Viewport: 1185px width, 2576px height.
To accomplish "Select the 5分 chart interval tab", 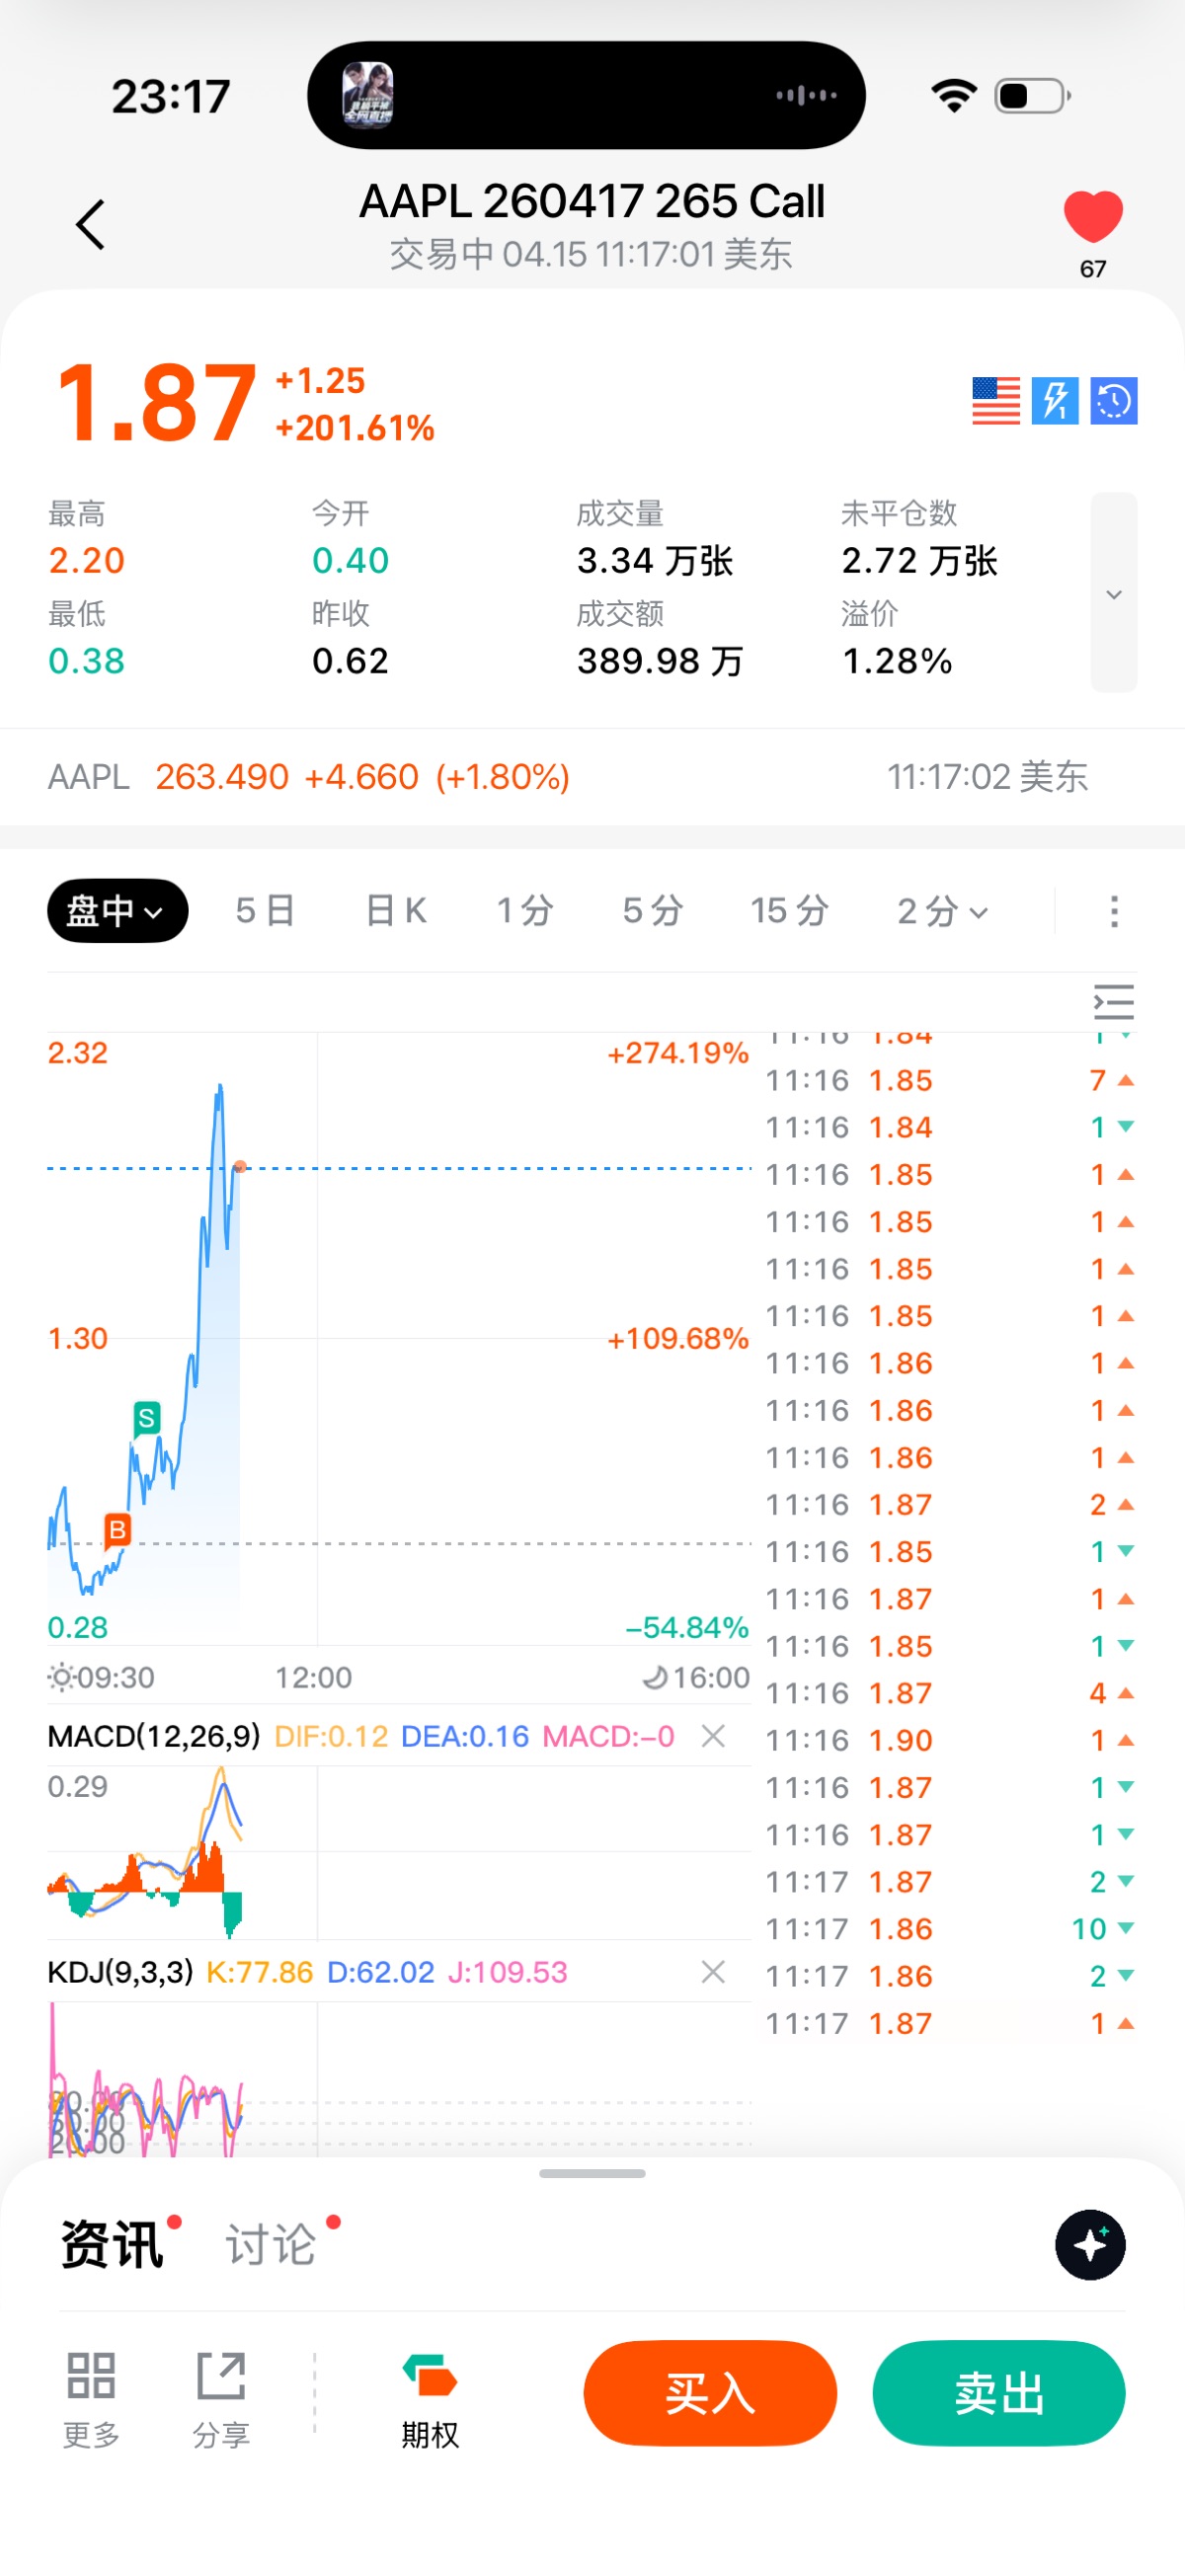I will point(652,911).
